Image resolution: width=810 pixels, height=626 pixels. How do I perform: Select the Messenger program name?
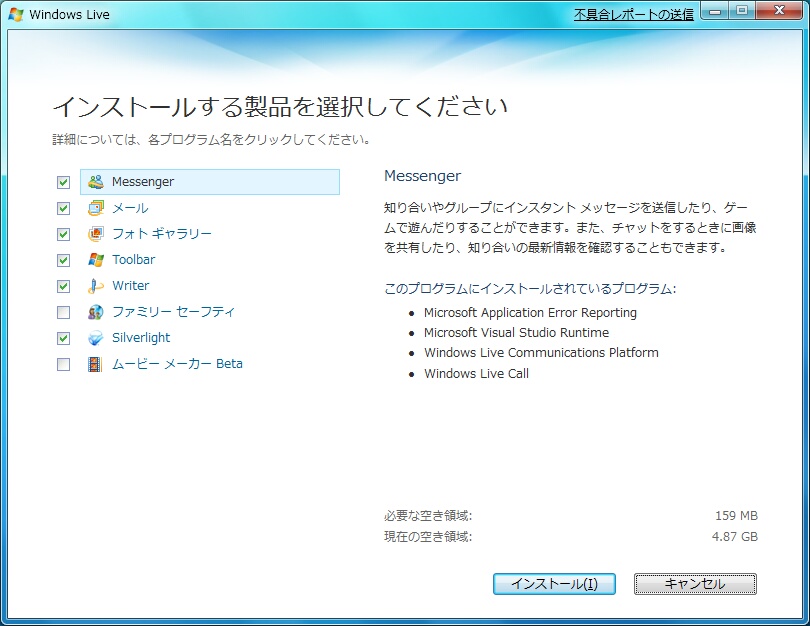pyautogui.click(x=143, y=182)
